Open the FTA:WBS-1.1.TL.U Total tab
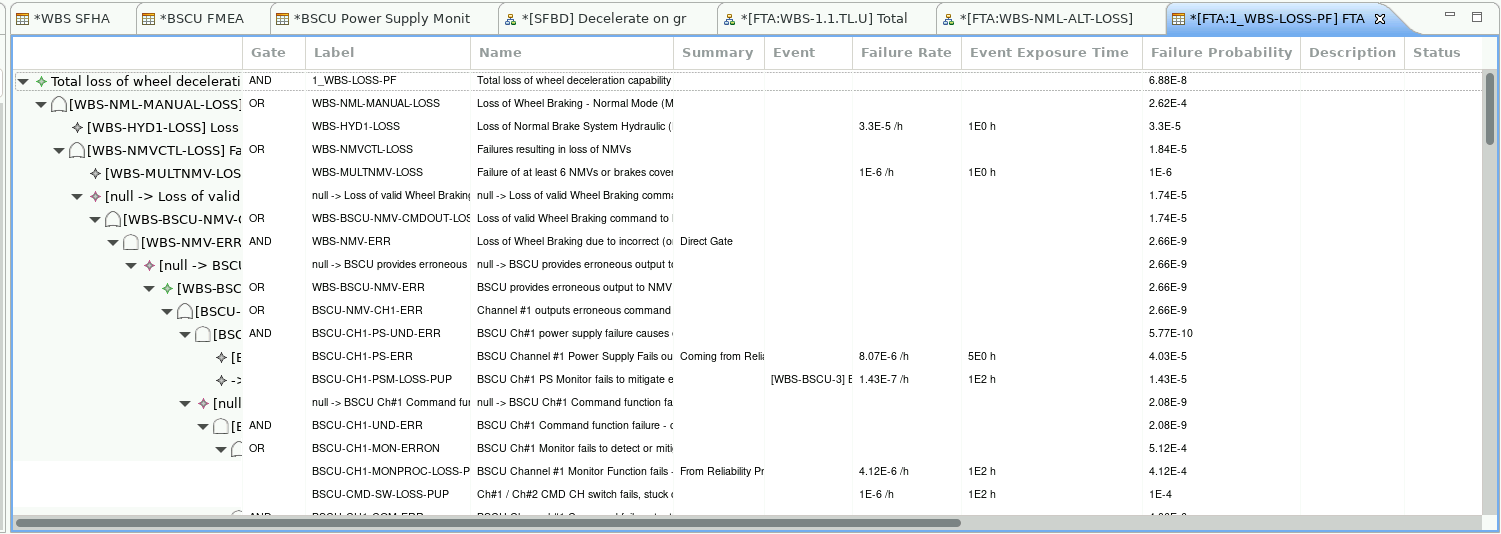1501x534 pixels. [x=826, y=19]
